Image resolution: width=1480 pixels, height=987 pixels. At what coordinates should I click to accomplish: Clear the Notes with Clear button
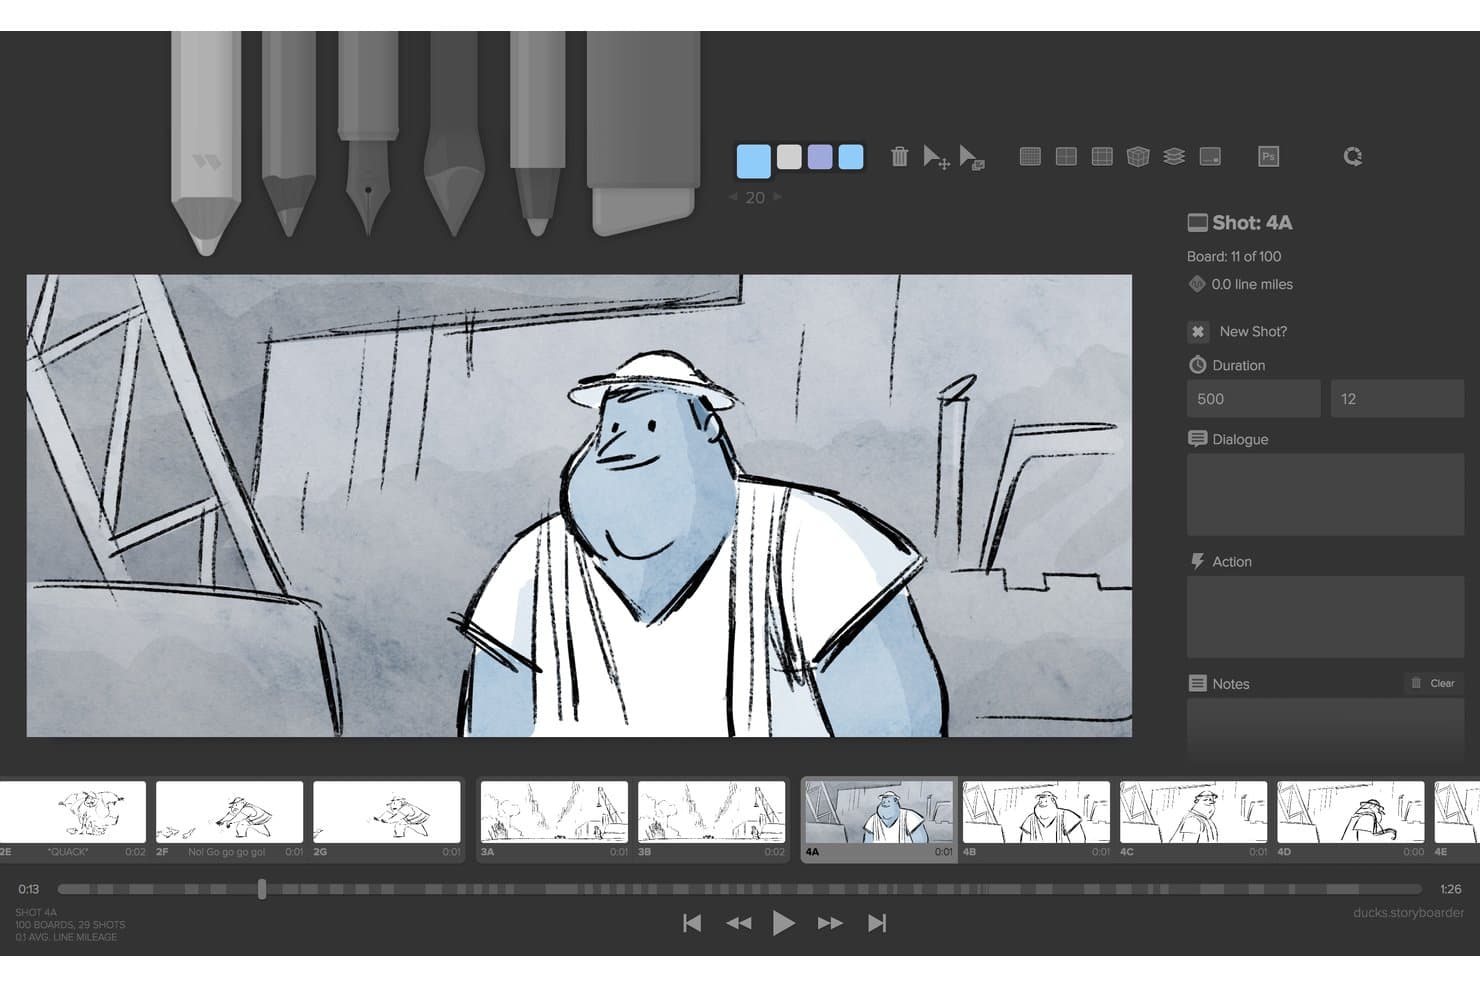[x=1433, y=683]
